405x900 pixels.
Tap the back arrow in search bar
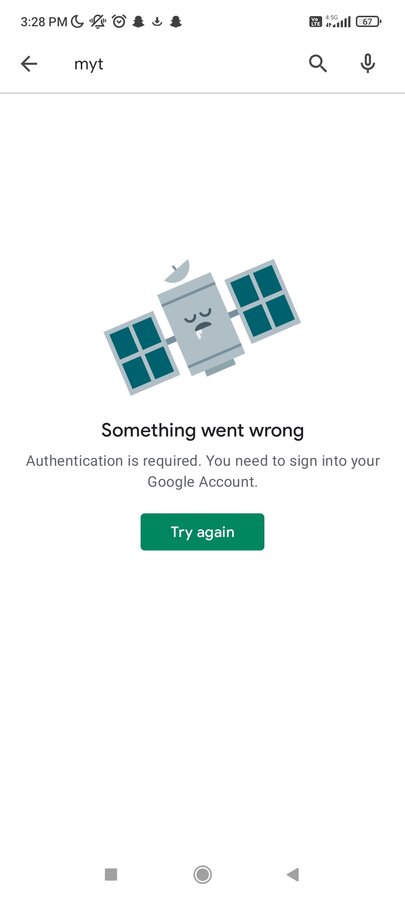coord(29,64)
